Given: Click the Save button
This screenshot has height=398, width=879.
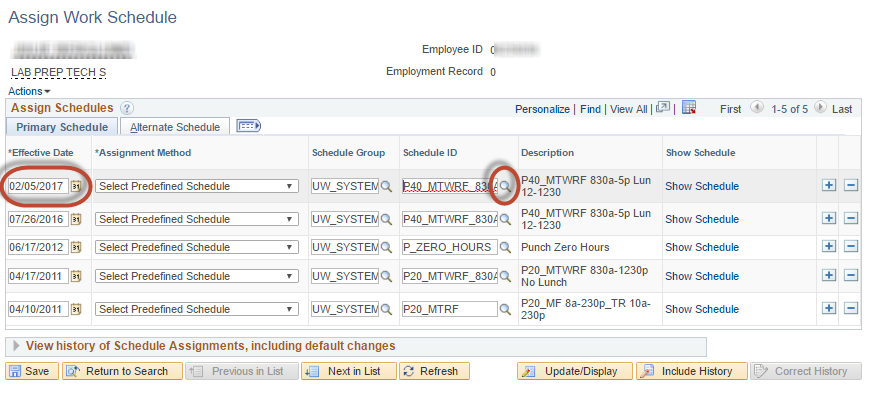Looking at the screenshot, I should click(x=32, y=371).
